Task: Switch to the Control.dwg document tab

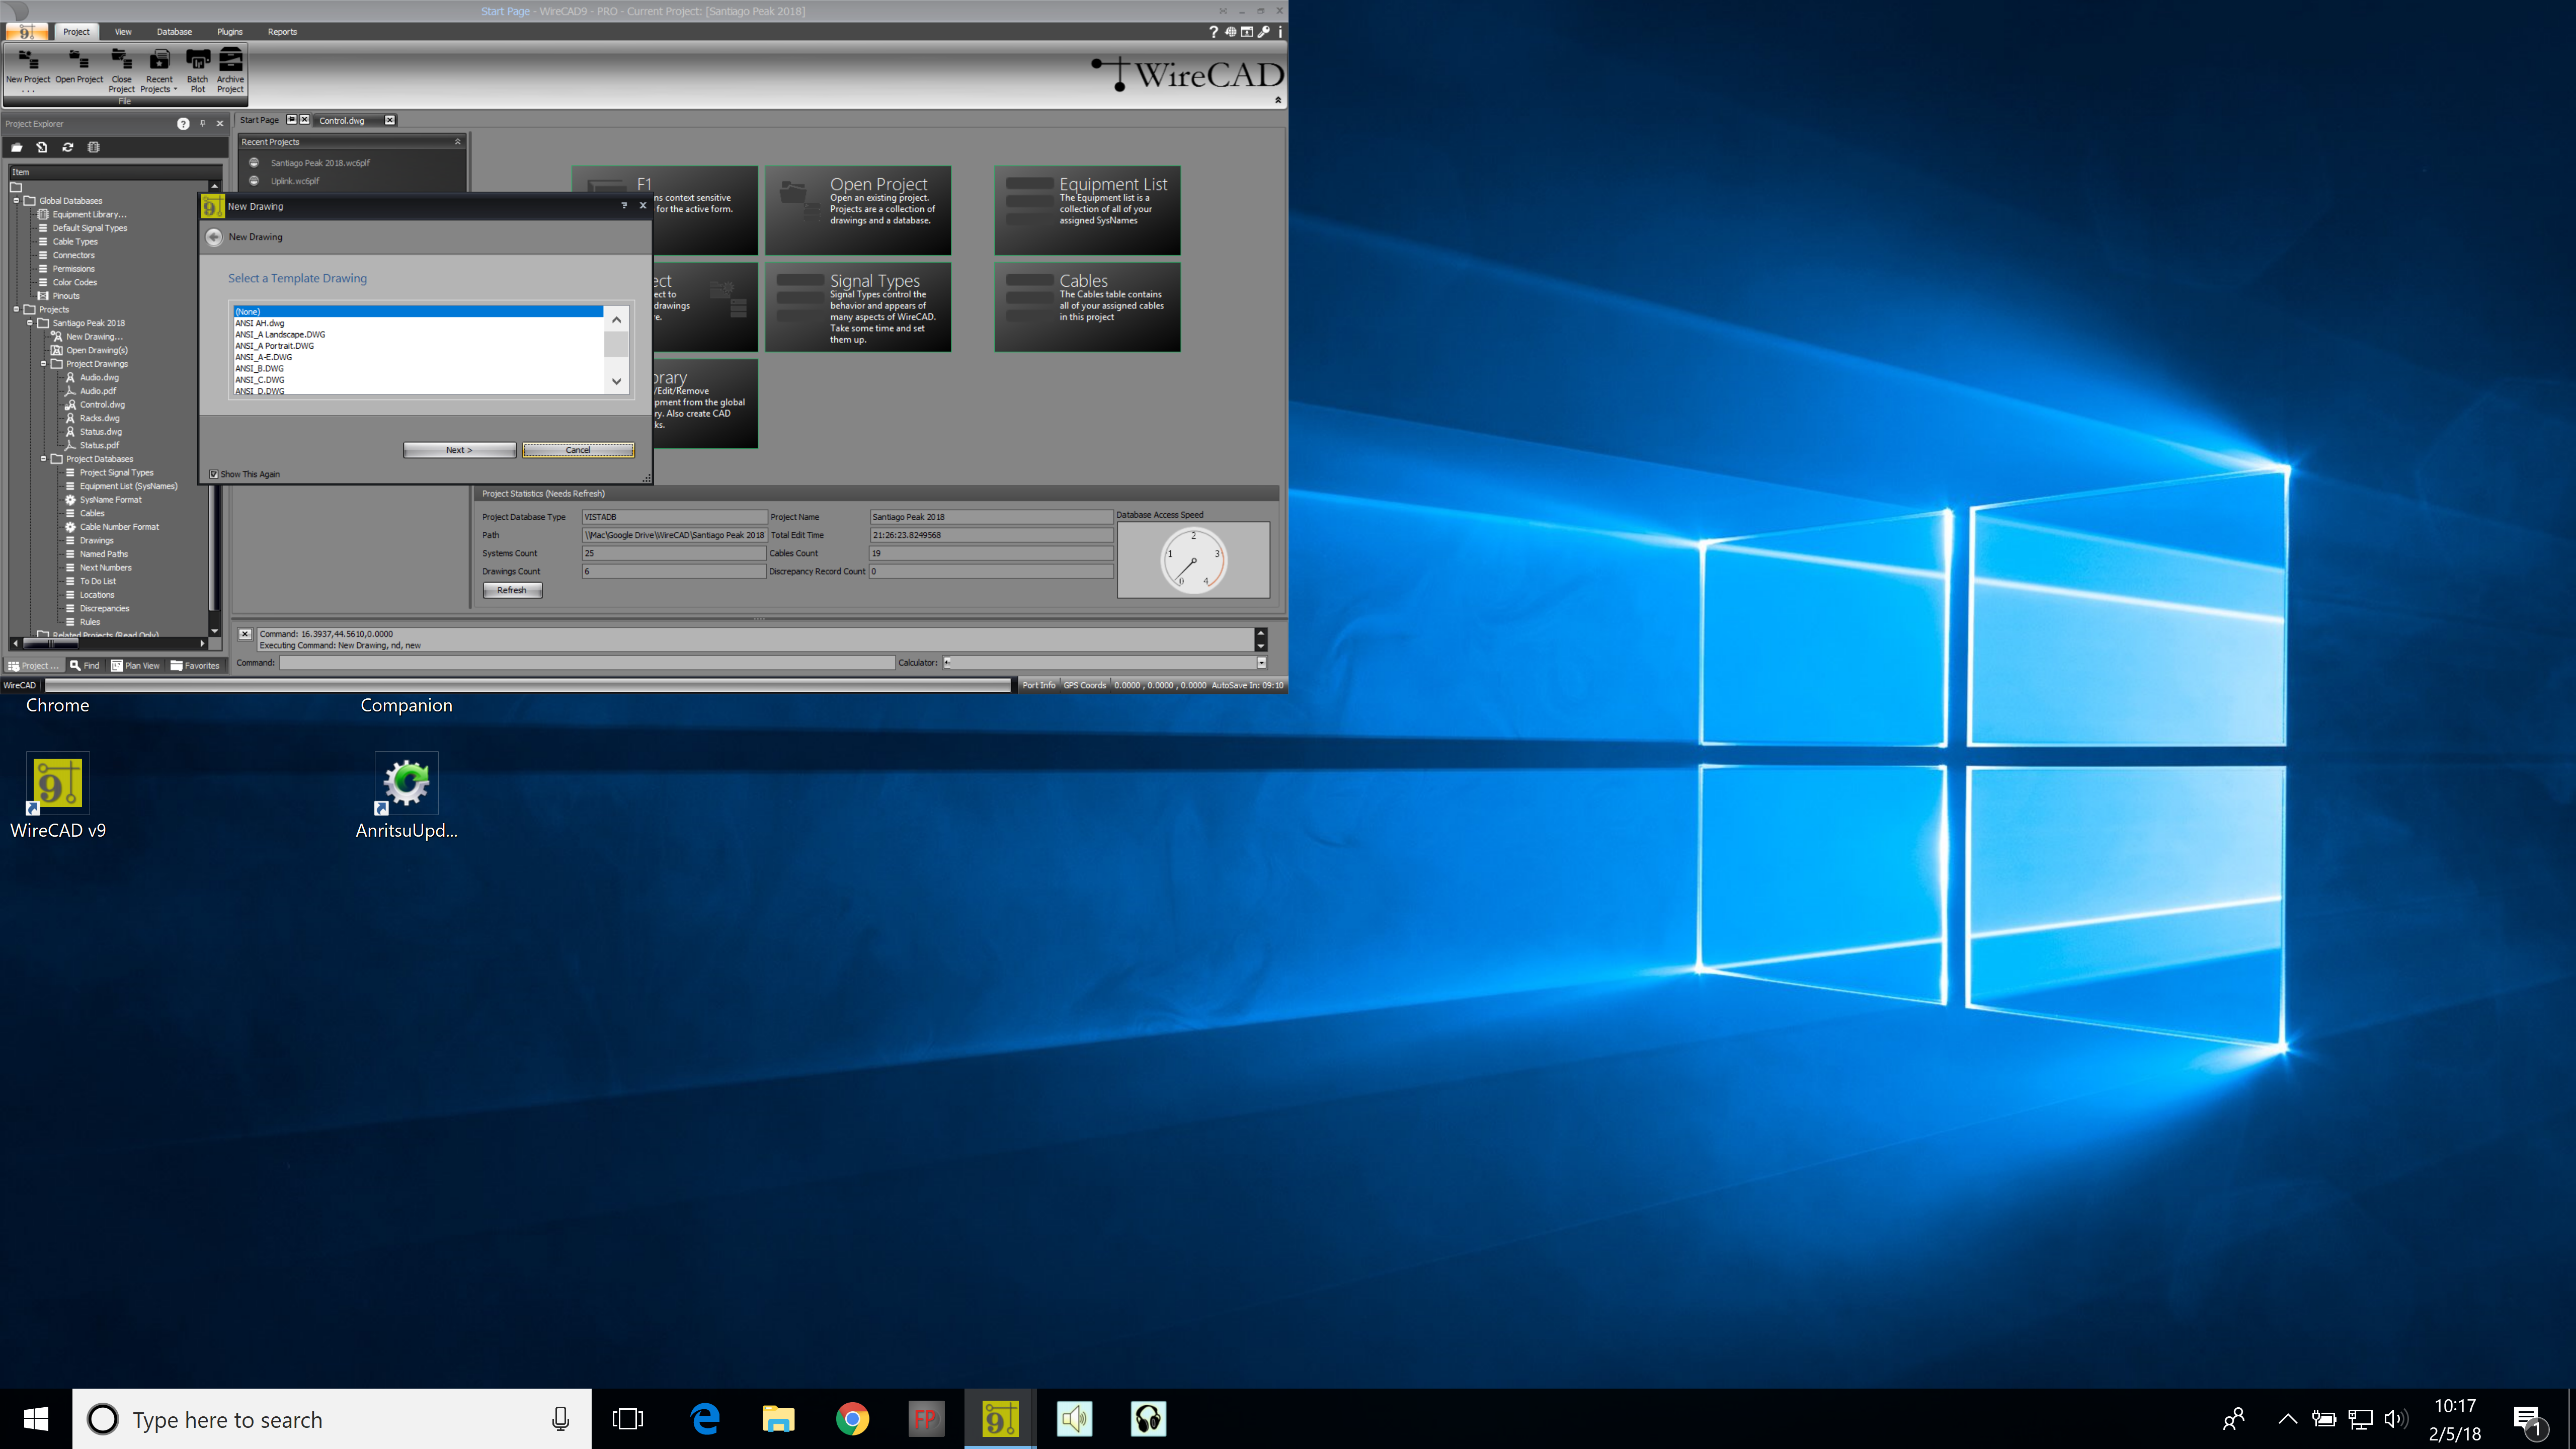Action: point(342,120)
